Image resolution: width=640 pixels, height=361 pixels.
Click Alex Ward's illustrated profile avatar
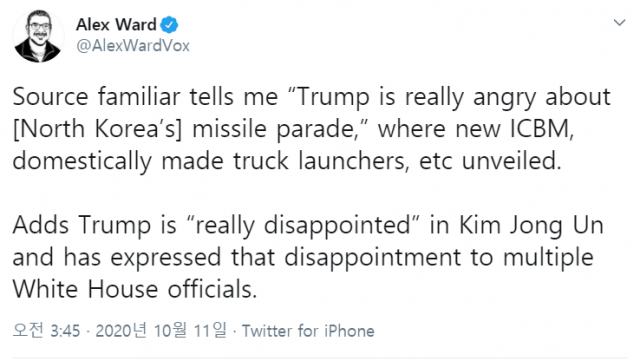pyautogui.click(x=38, y=36)
